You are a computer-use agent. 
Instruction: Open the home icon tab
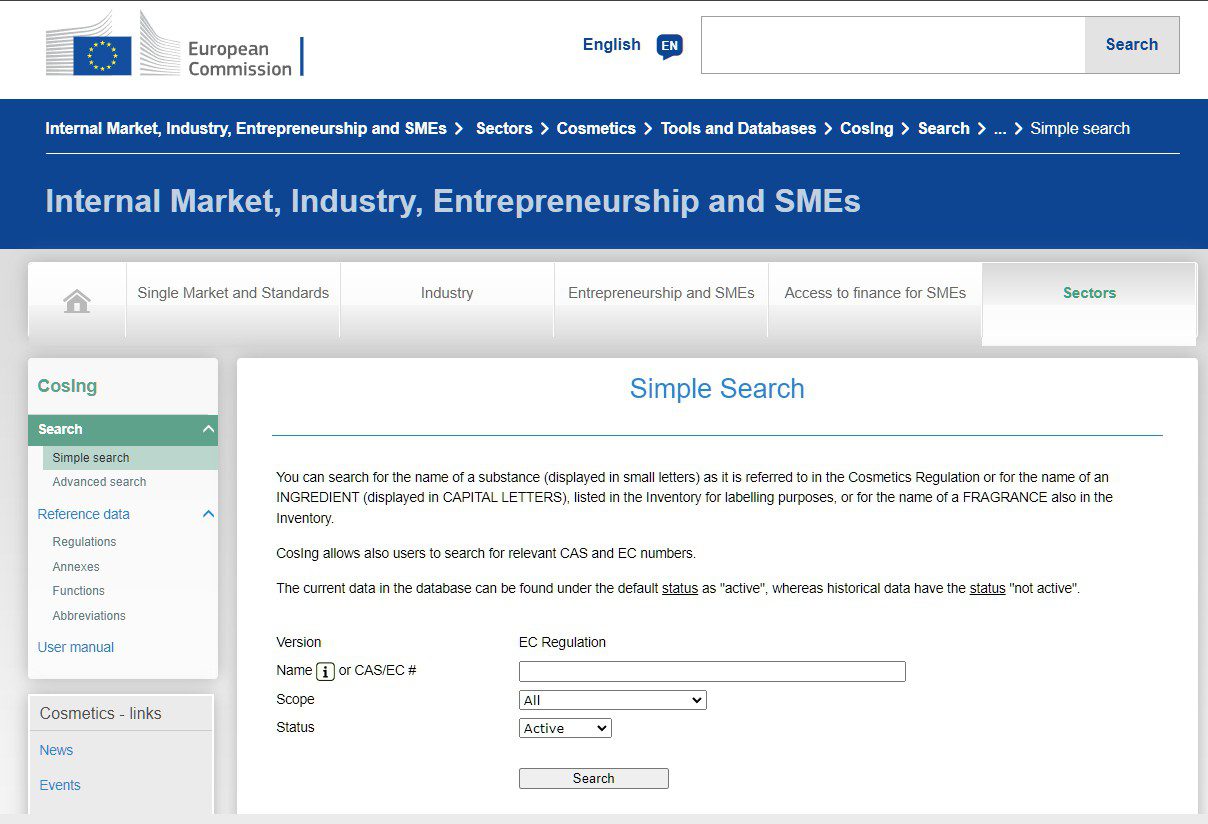(x=77, y=300)
